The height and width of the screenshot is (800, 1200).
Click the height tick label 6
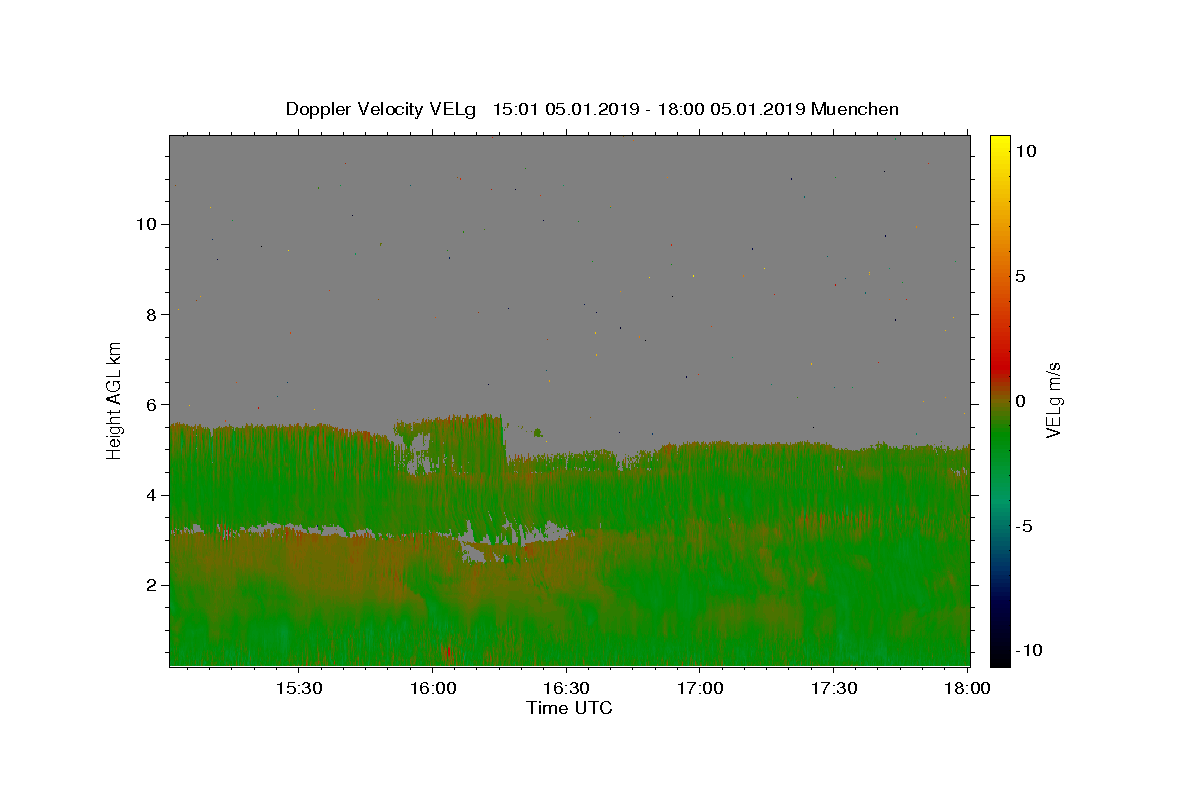click(x=154, y=404)
